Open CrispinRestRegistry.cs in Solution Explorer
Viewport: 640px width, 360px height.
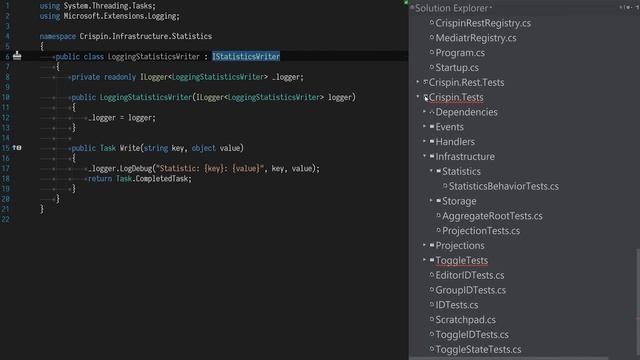pyautogui.click(x=483, y=23)
